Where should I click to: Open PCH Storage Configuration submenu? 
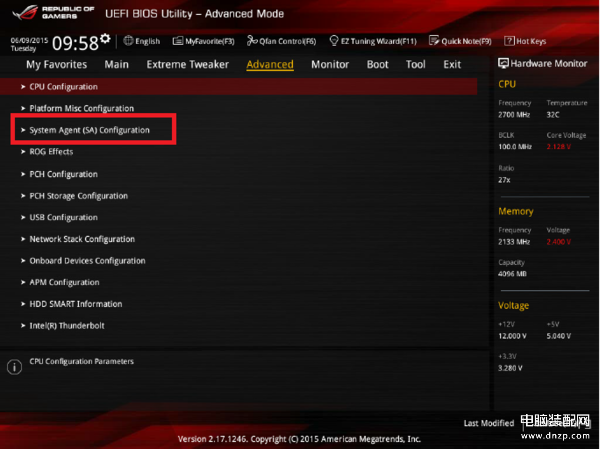click(79, 196)
